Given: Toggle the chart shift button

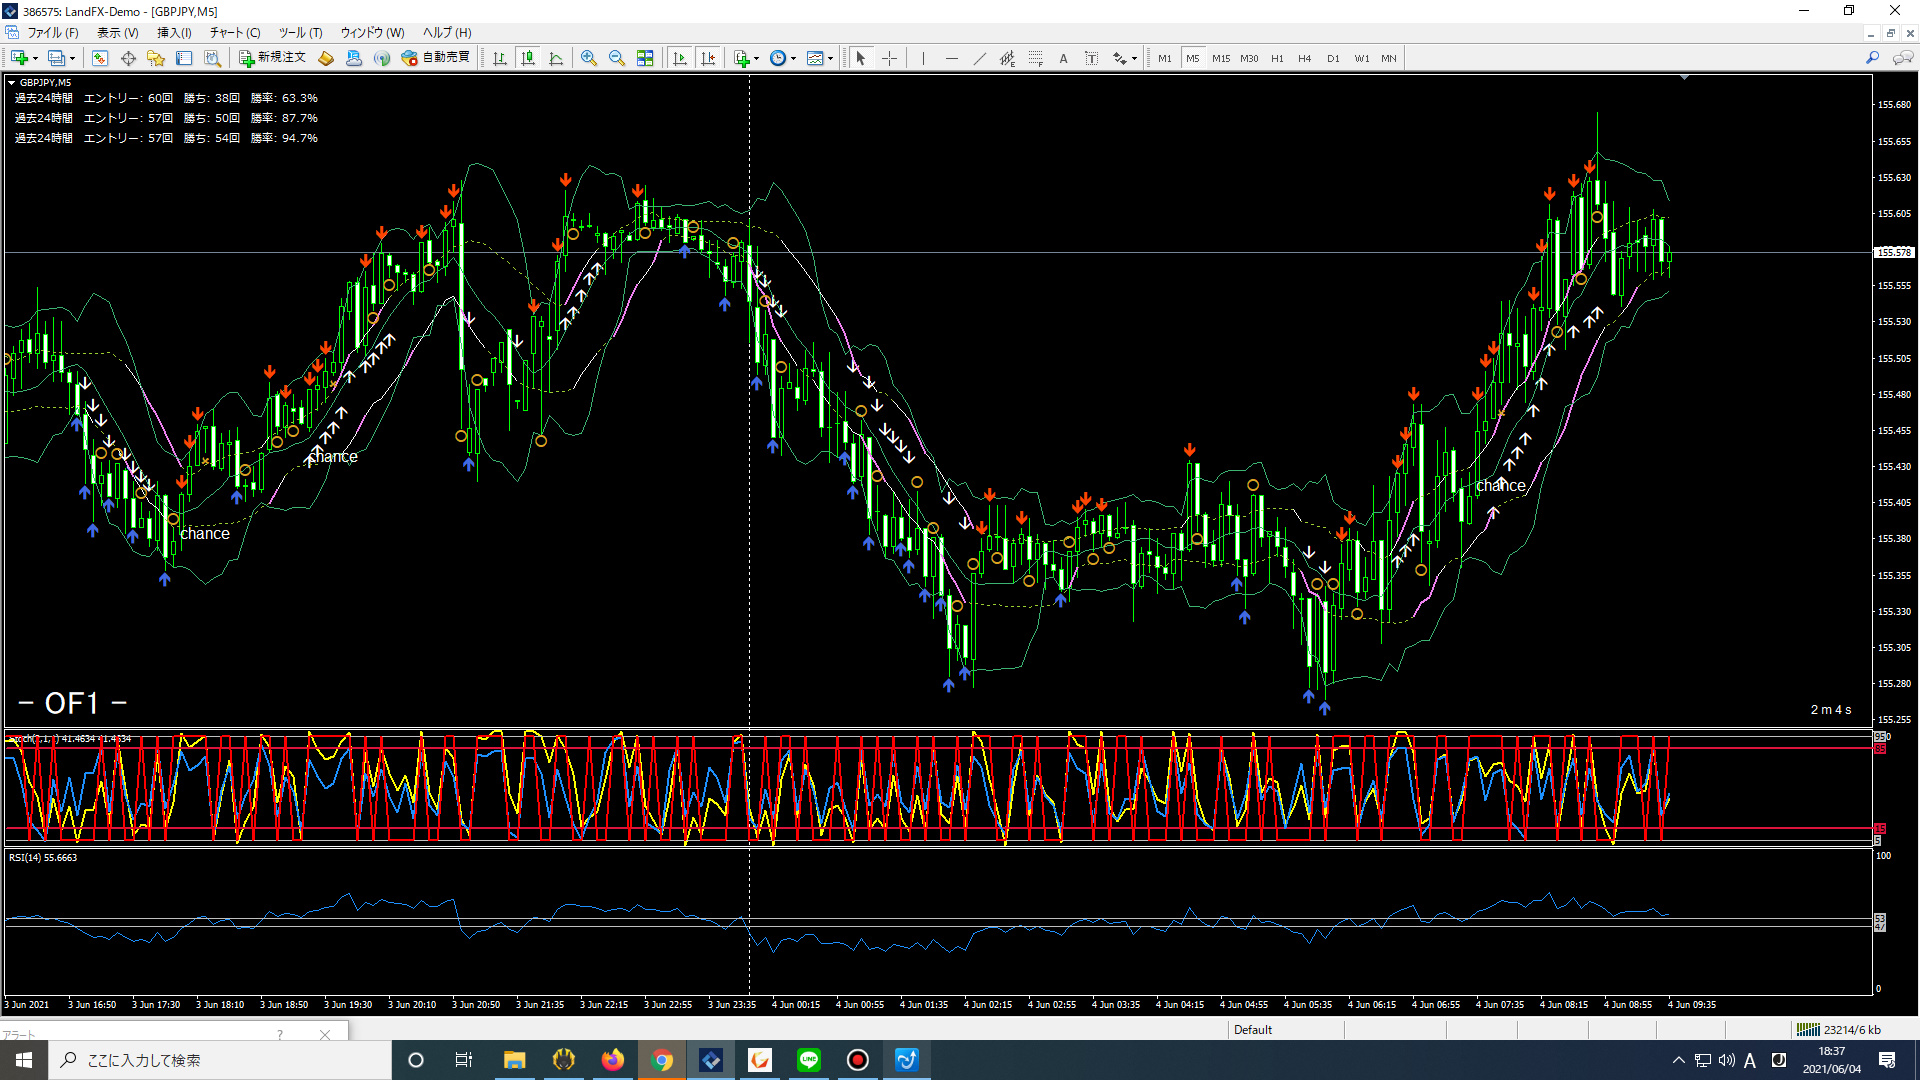Looking at the screenshot, I should (x=709, y=58).
